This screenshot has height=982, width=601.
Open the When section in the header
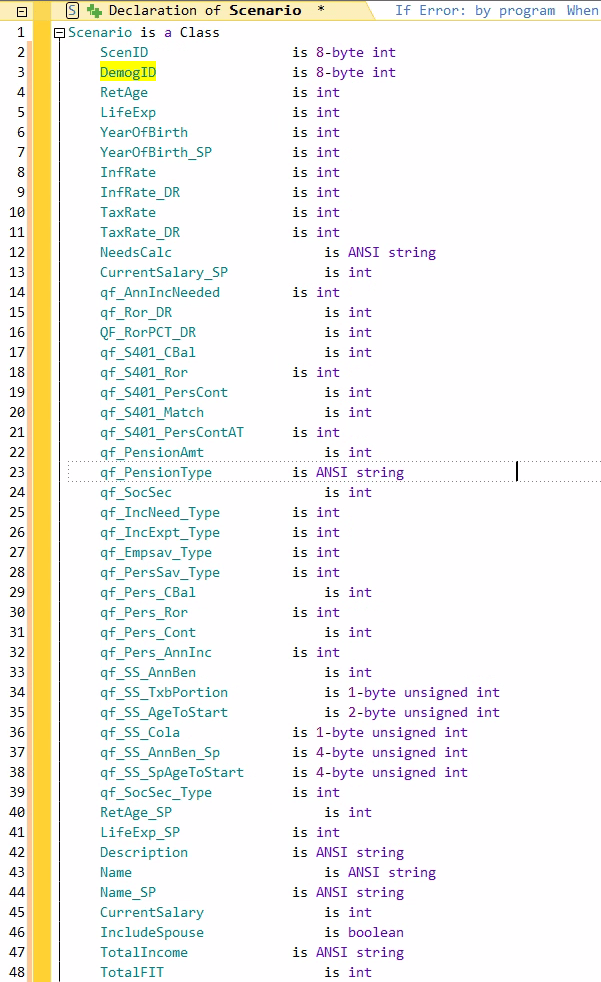(x=582, y=10)
